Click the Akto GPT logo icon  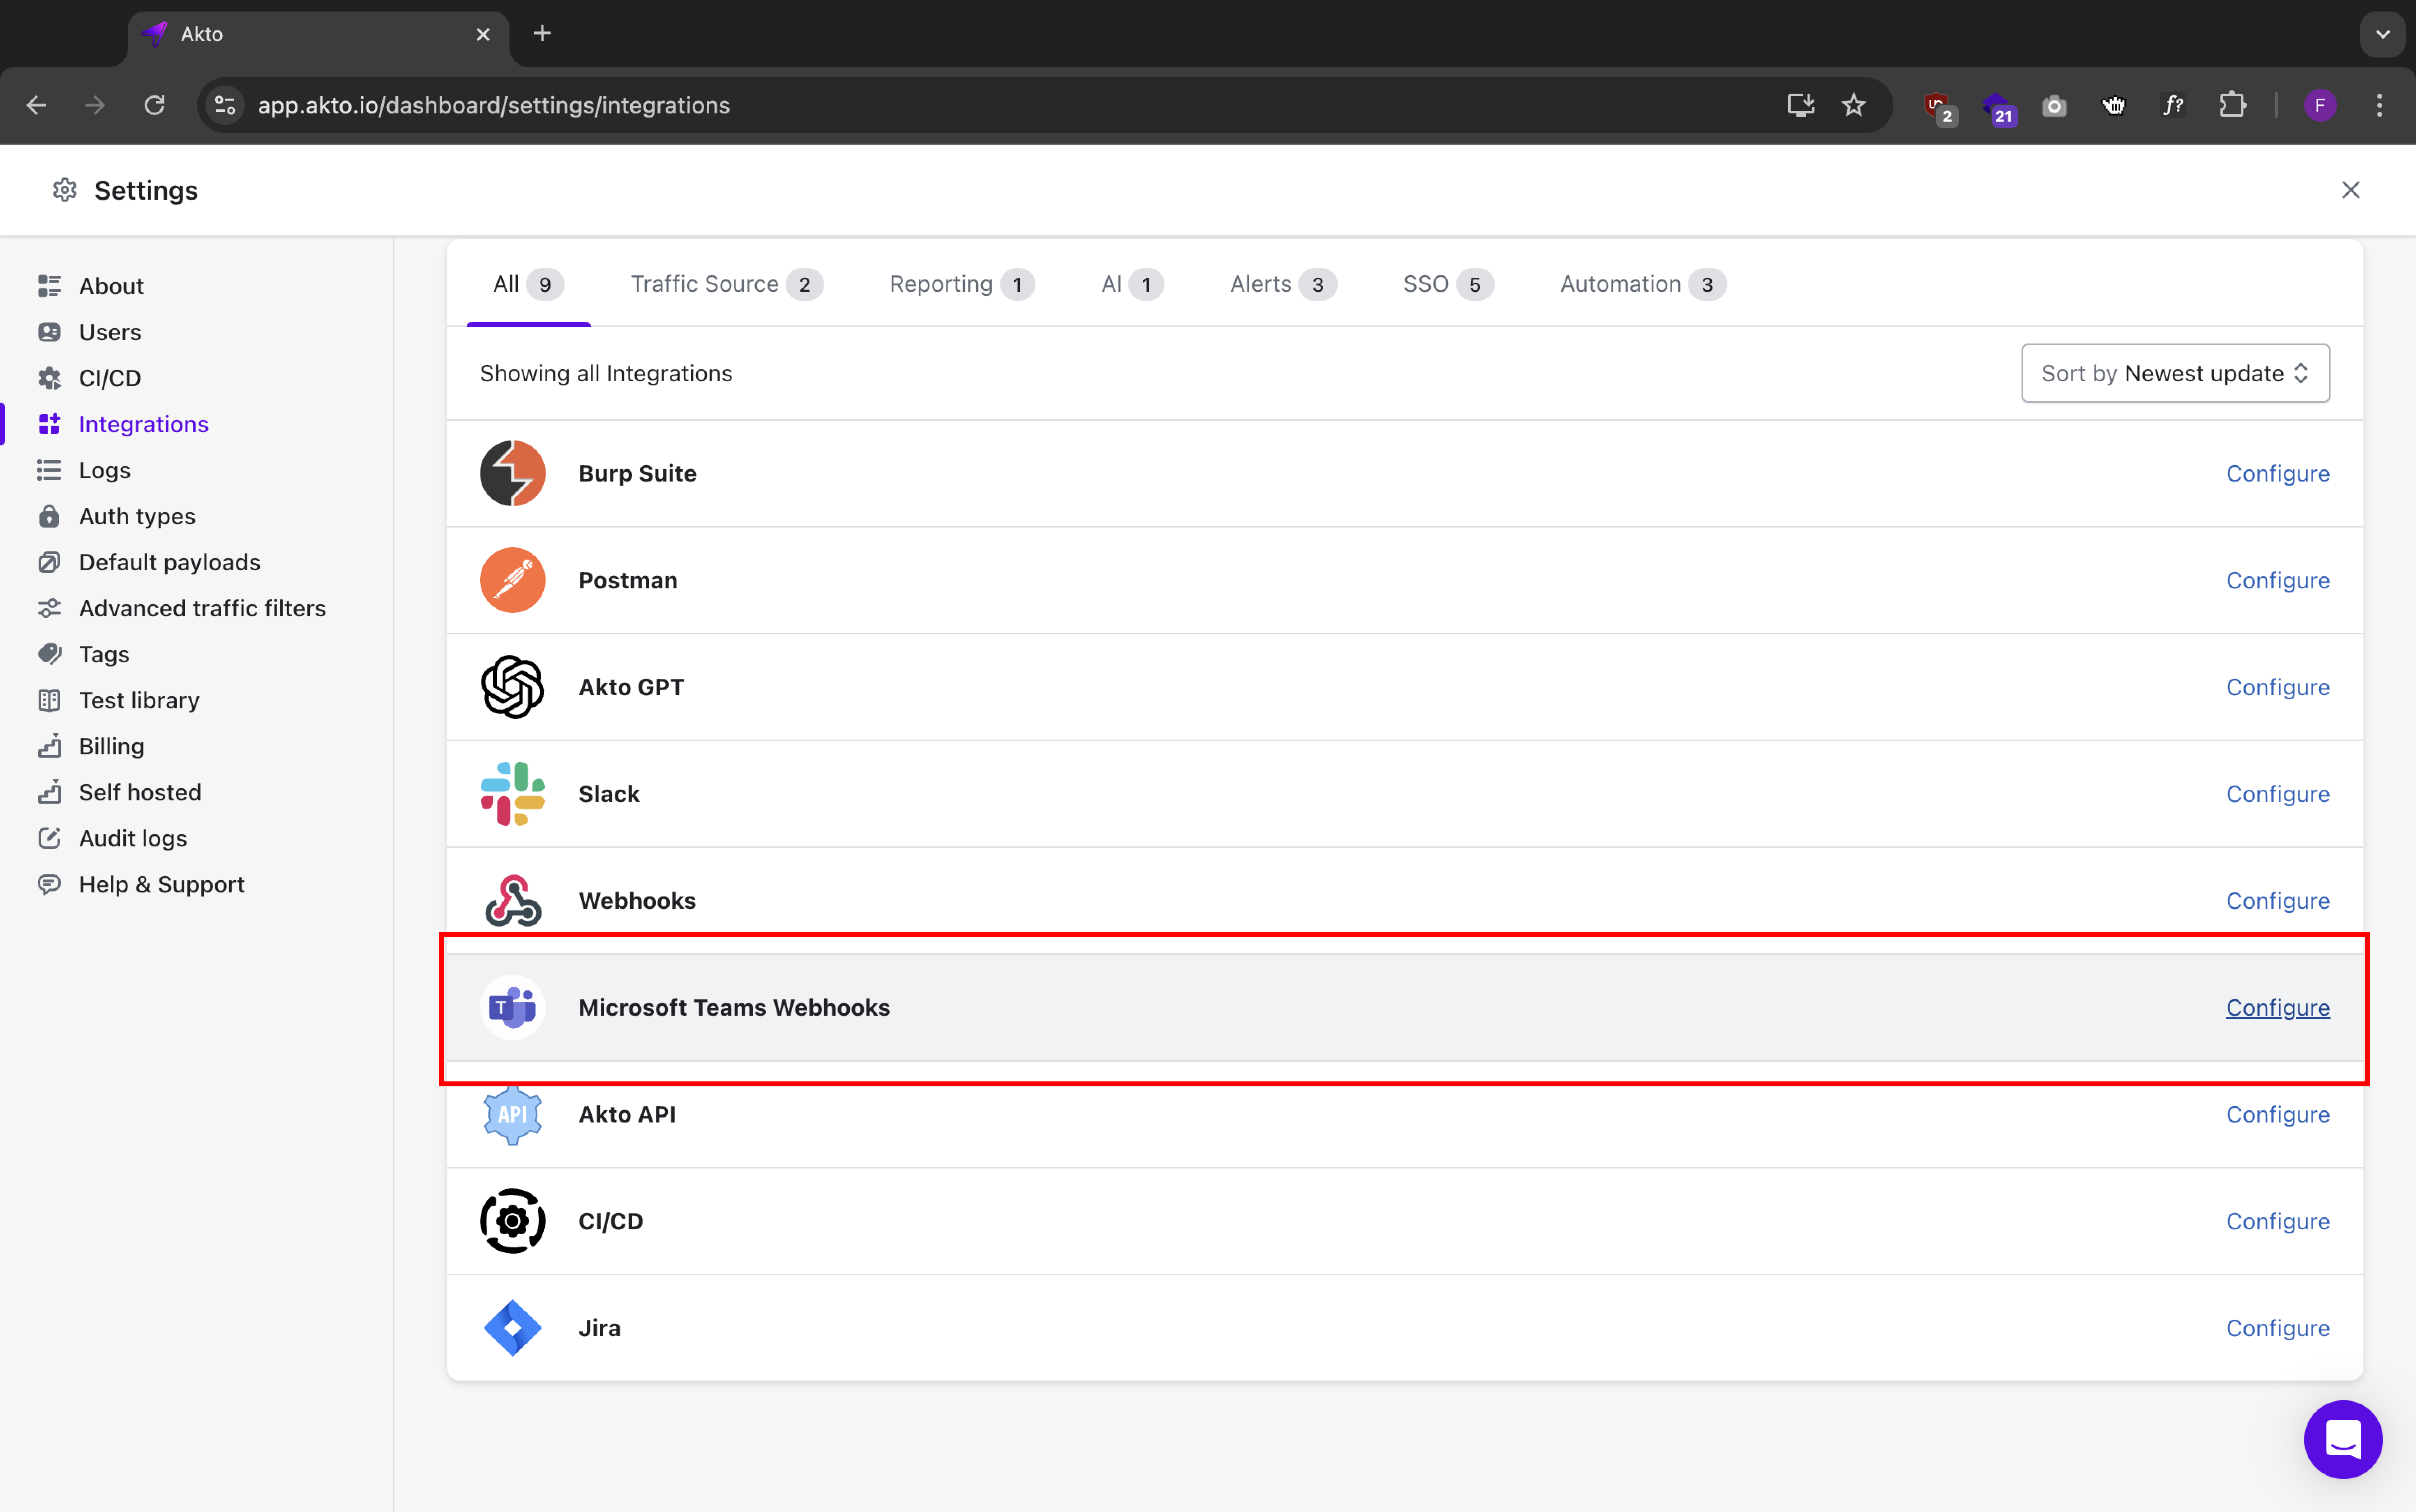[x=512, y=687]
